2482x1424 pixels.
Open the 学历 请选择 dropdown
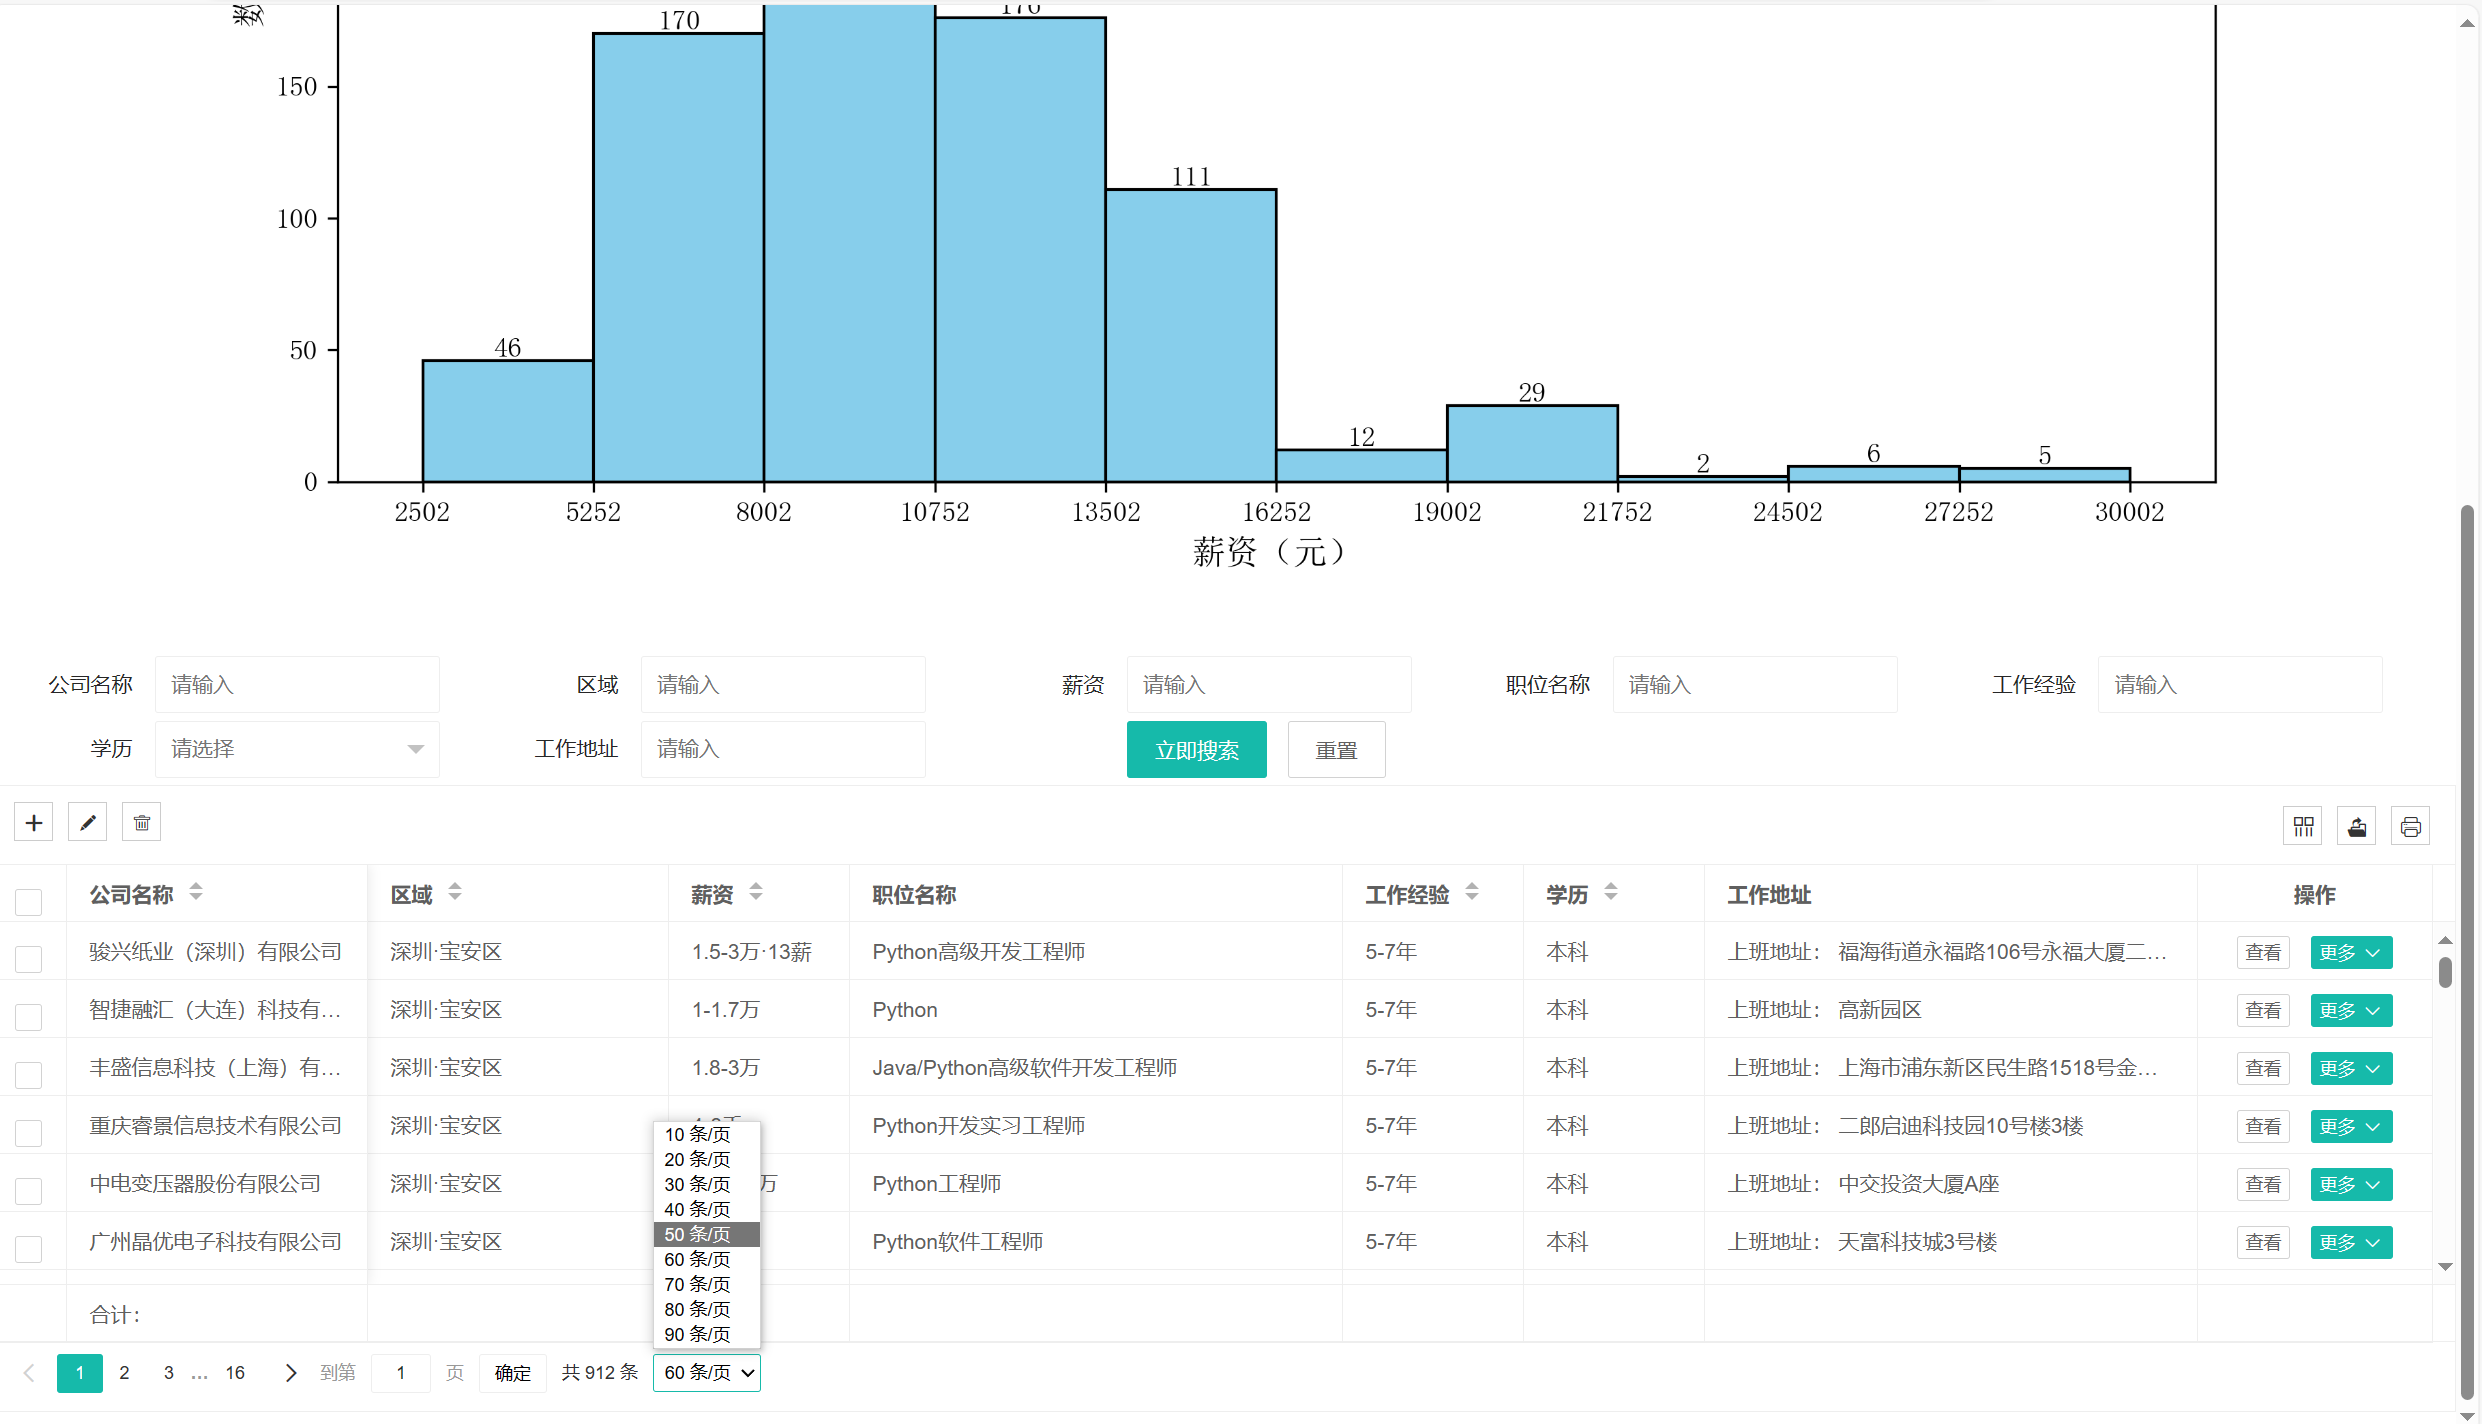click(297, 749)
